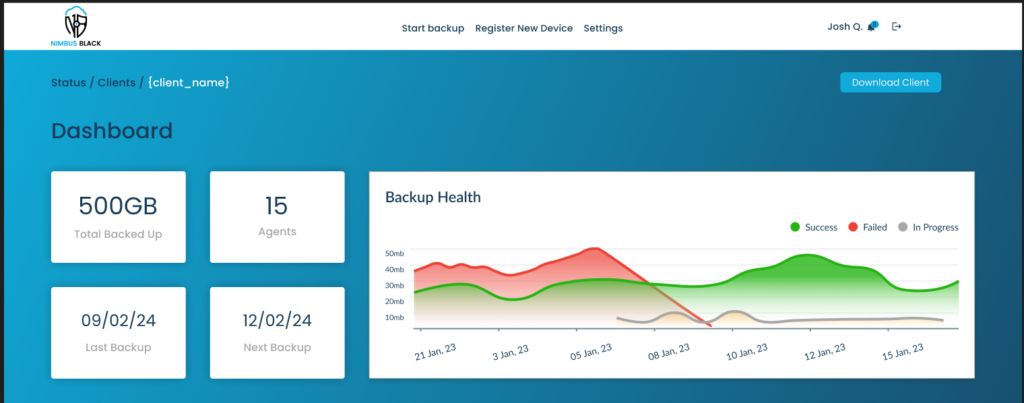
Task: Click the green Success legend dot
Action: pyautogui.click(x=795, y=227)
